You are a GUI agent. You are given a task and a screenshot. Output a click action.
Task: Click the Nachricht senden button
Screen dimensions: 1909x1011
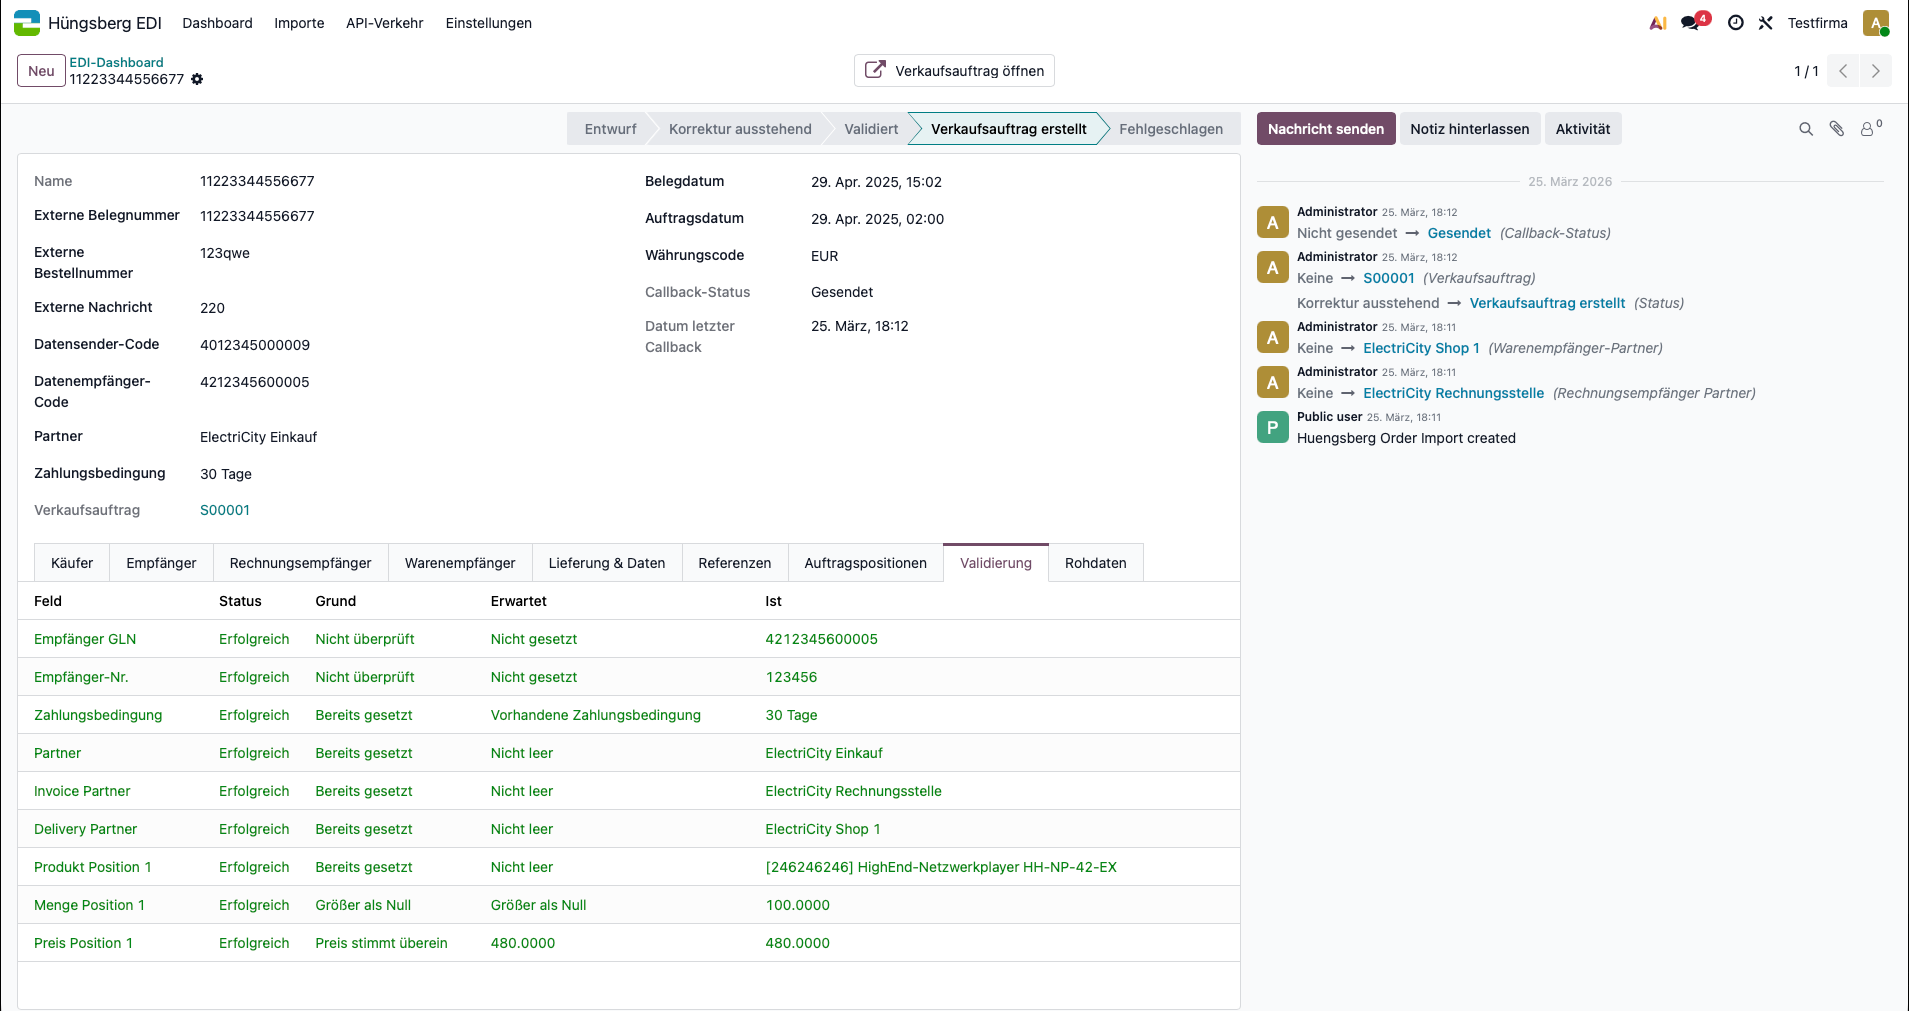point(1325,129)
